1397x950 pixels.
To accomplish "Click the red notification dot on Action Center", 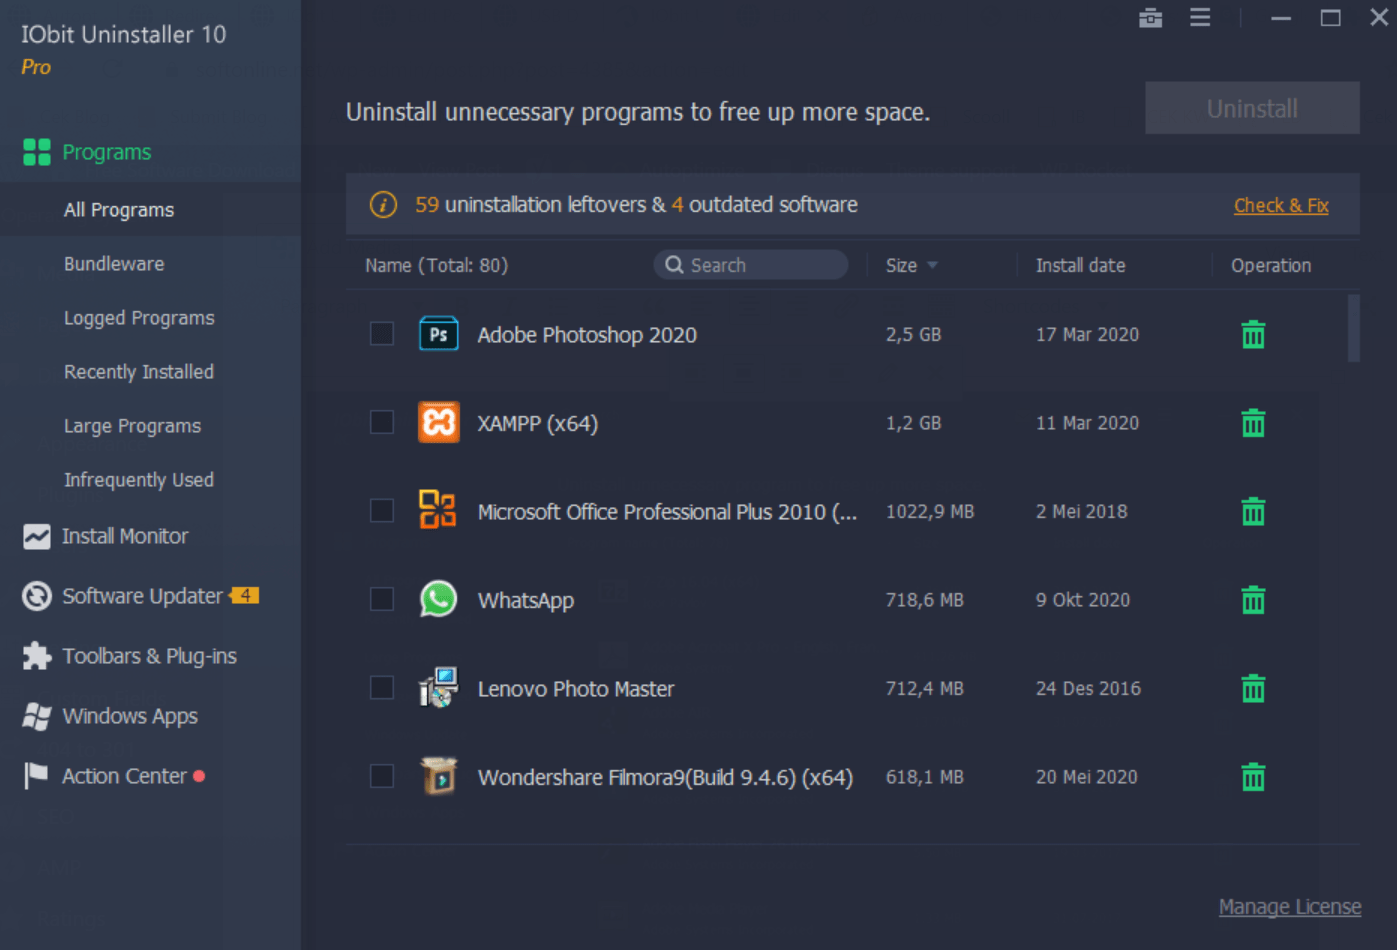I will 199,776.
